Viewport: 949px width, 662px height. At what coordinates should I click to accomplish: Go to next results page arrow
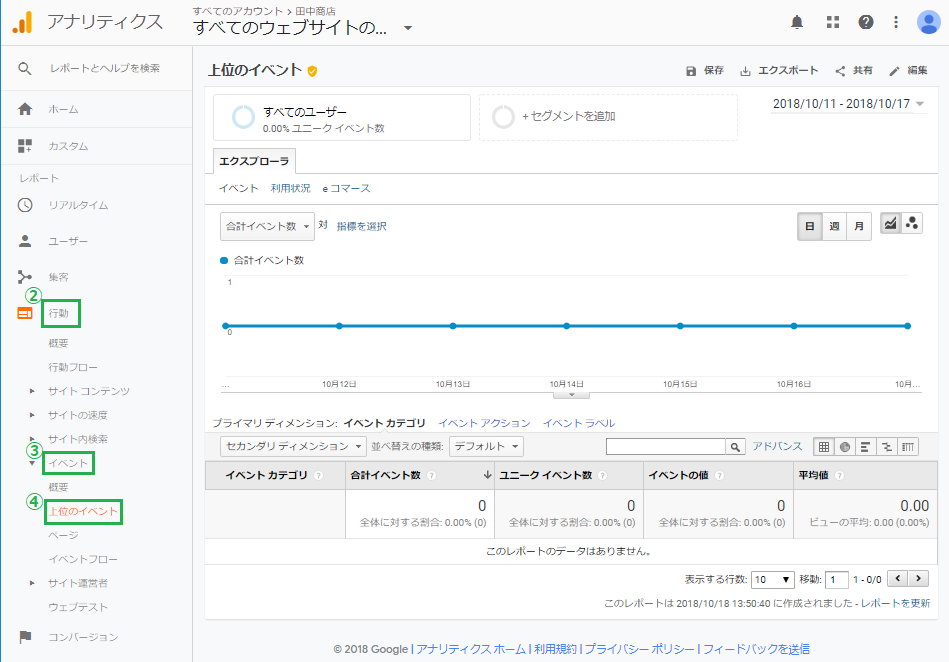919,578
